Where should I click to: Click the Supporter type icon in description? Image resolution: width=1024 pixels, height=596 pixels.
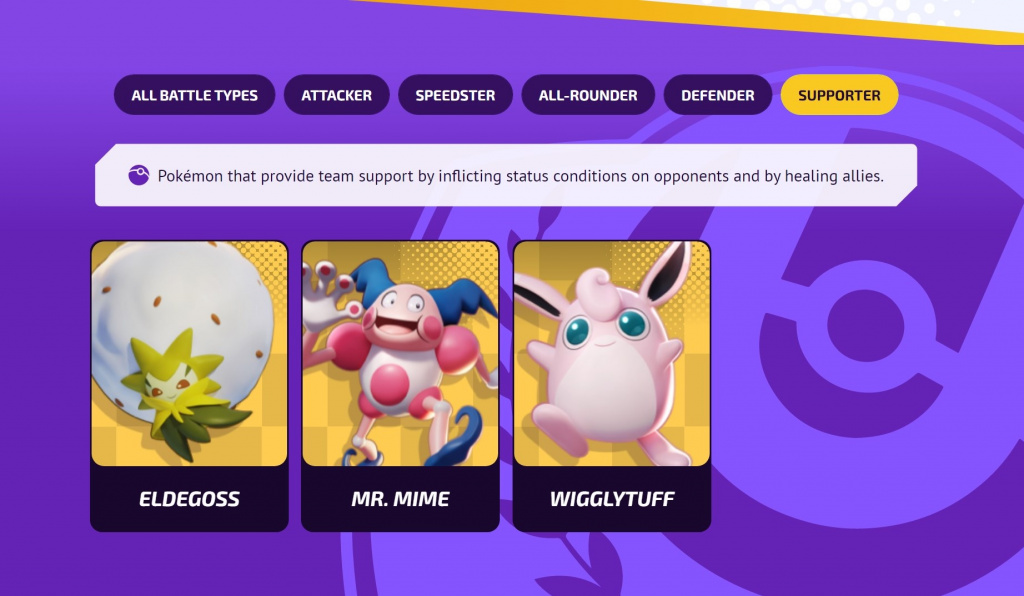point(138,175)
